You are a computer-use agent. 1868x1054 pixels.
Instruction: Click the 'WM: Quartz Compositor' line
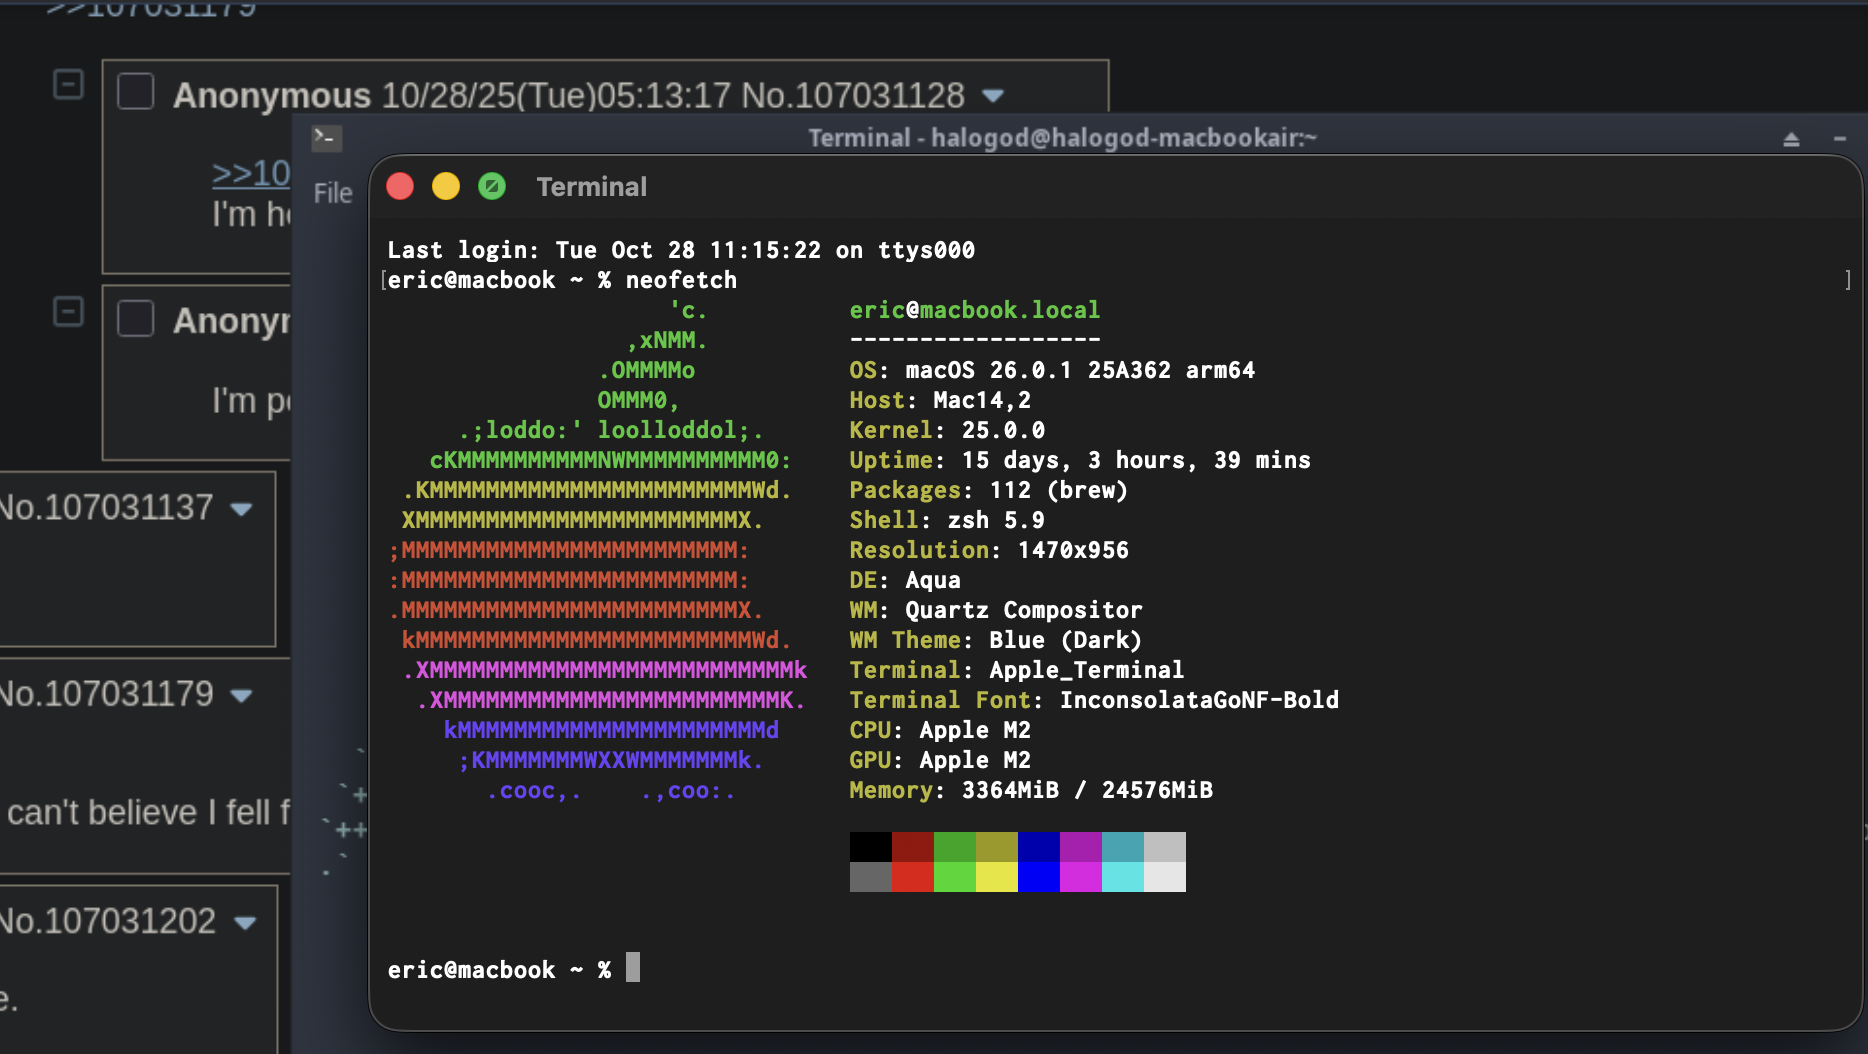click(x=996, y=610)
